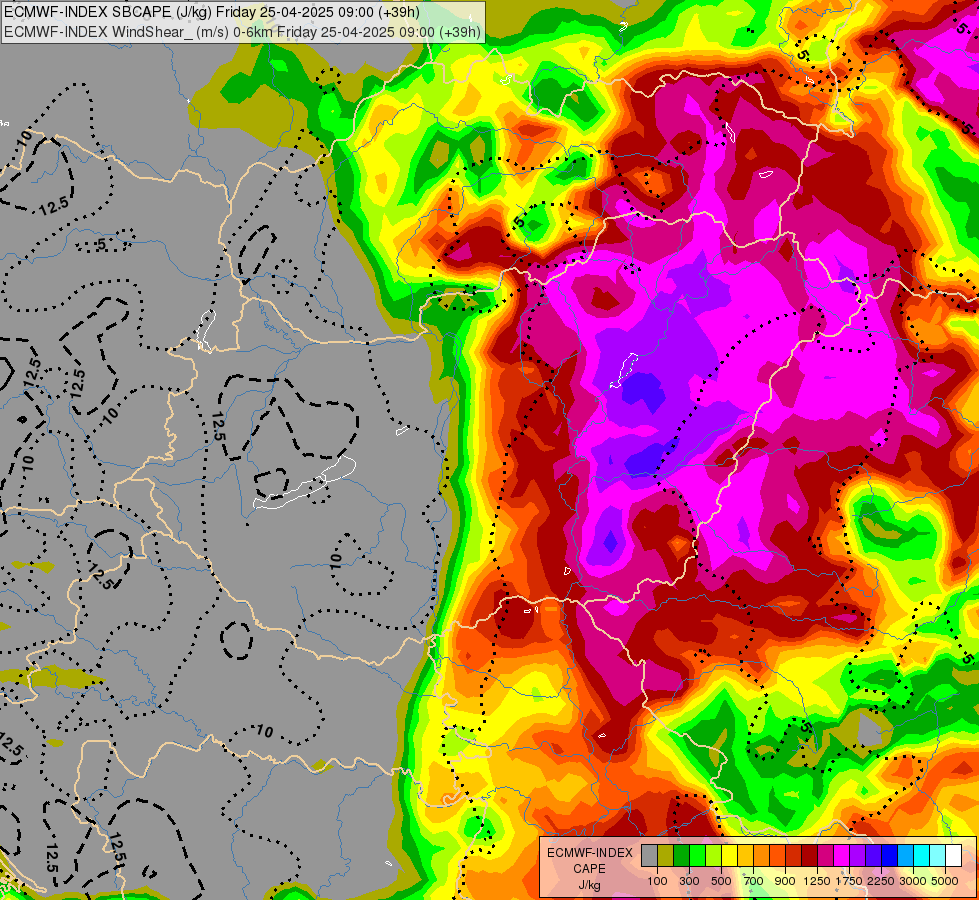
Task: Click the bright green legend swatch
Action: pyautogui.click(x=697, y=856)
